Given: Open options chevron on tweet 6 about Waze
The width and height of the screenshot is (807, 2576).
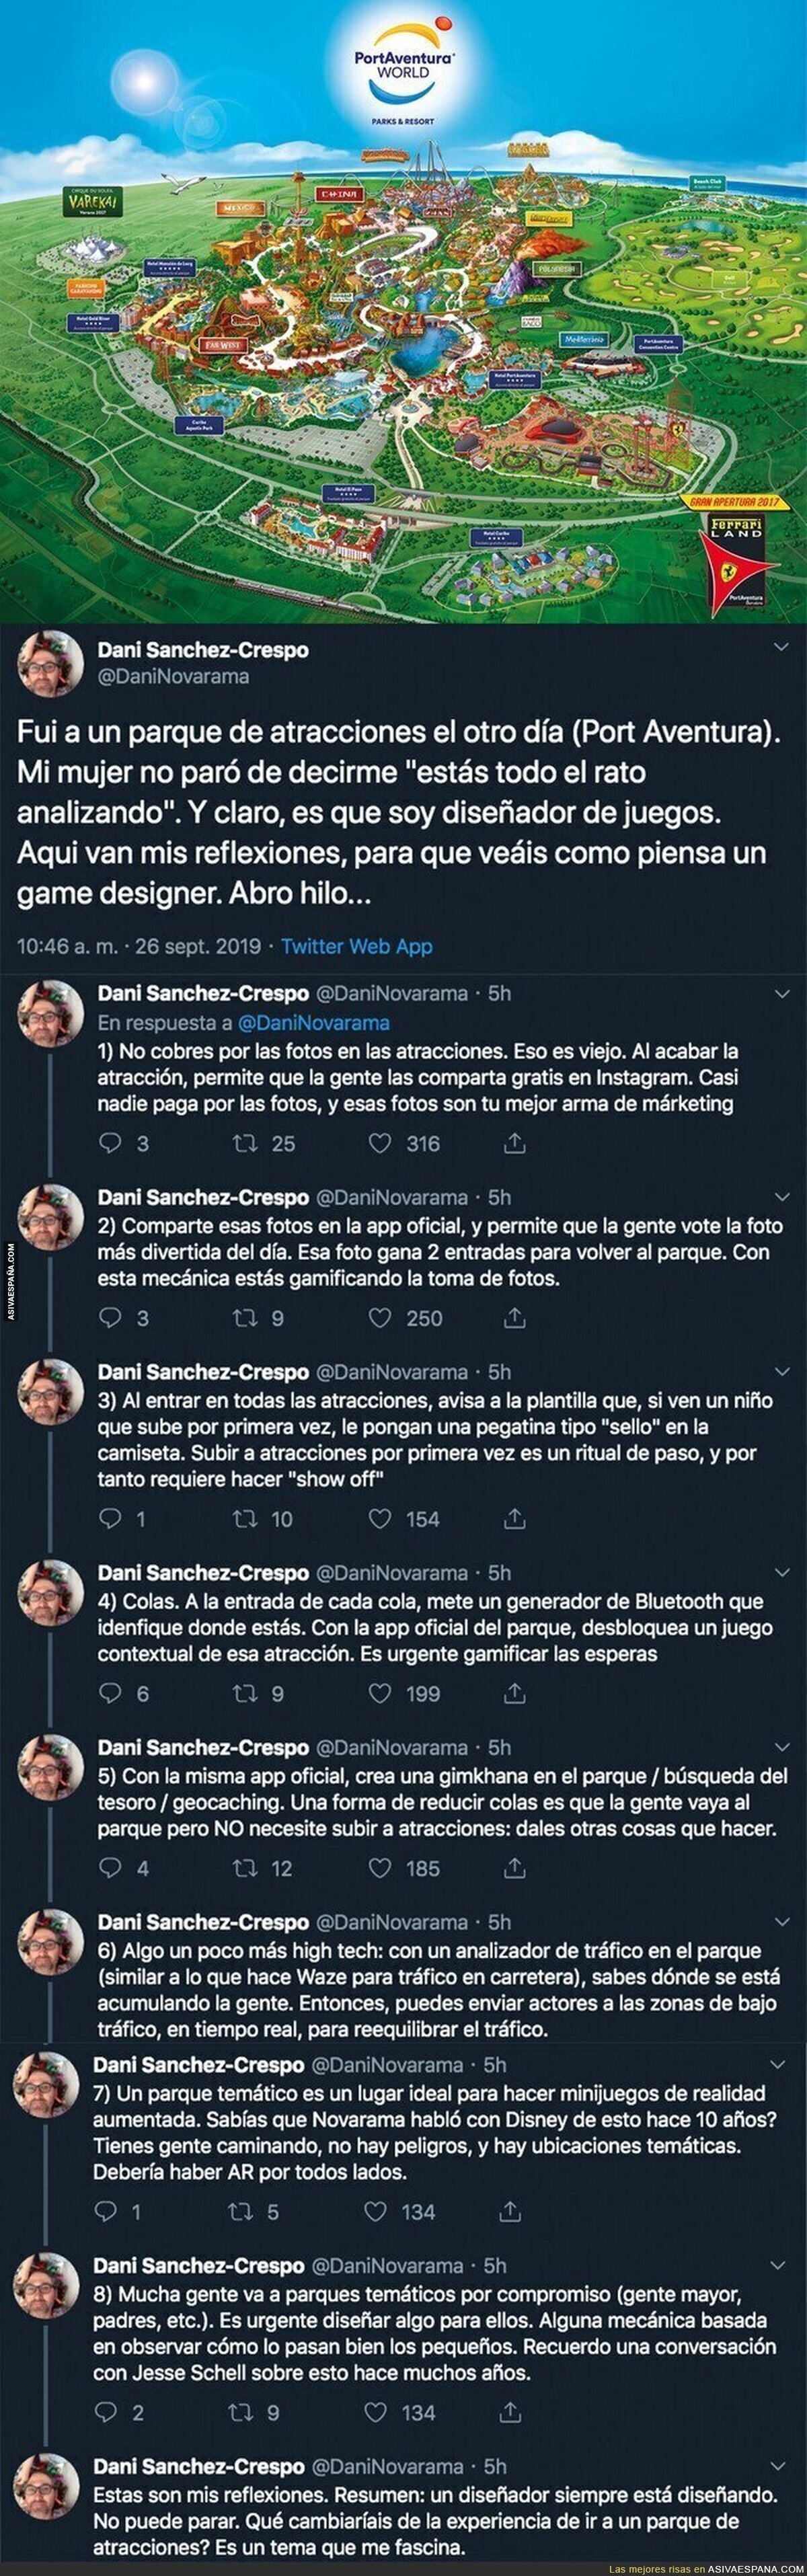Looking at the screenshot, I should click(x=780, y=1923).
